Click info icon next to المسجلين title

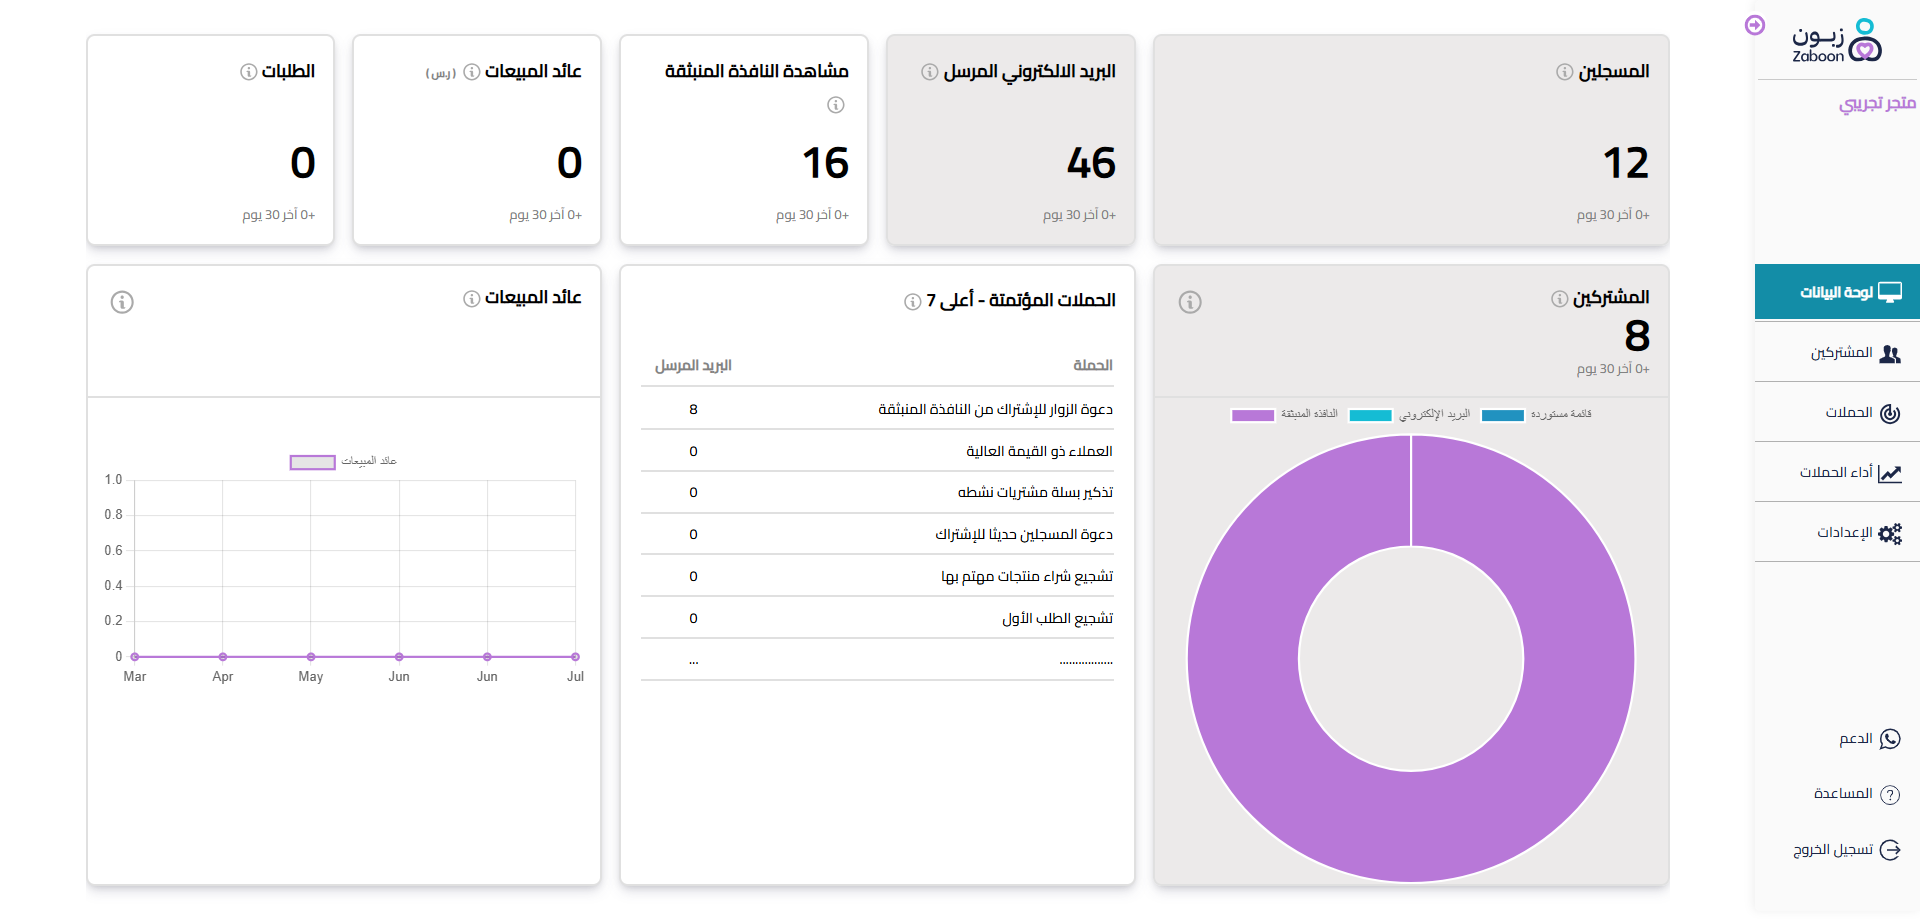click(1564, 72)
